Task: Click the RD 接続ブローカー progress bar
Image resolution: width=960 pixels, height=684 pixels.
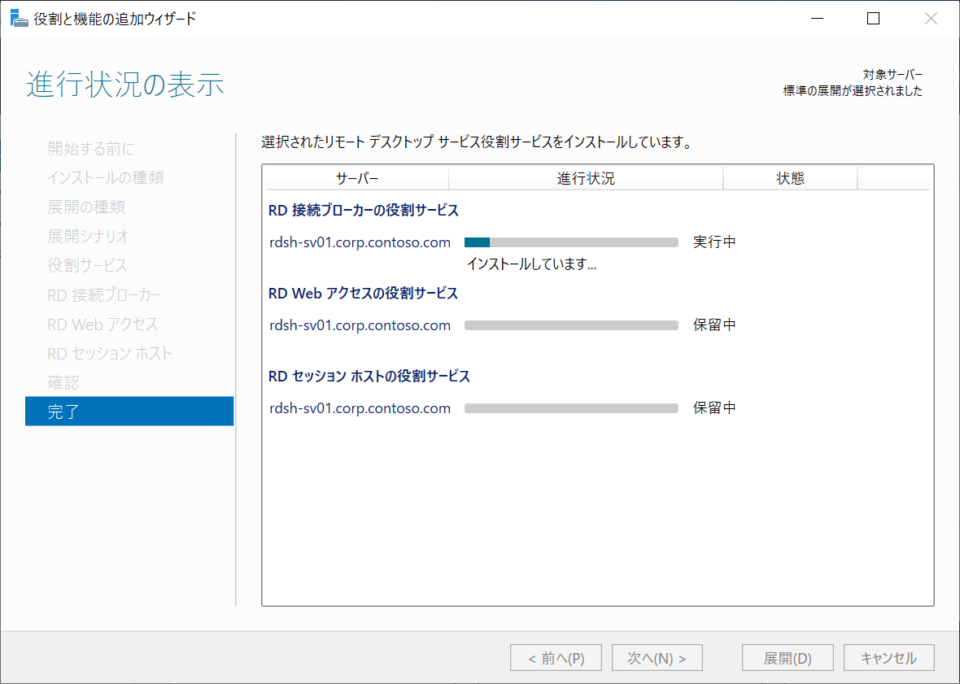Action: click(x=571, y=242)
